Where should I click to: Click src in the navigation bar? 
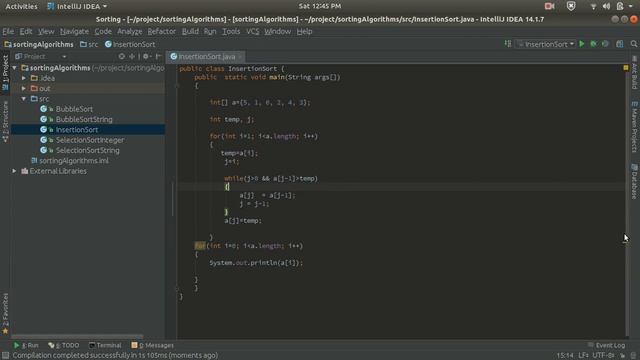tap(89, 44)
